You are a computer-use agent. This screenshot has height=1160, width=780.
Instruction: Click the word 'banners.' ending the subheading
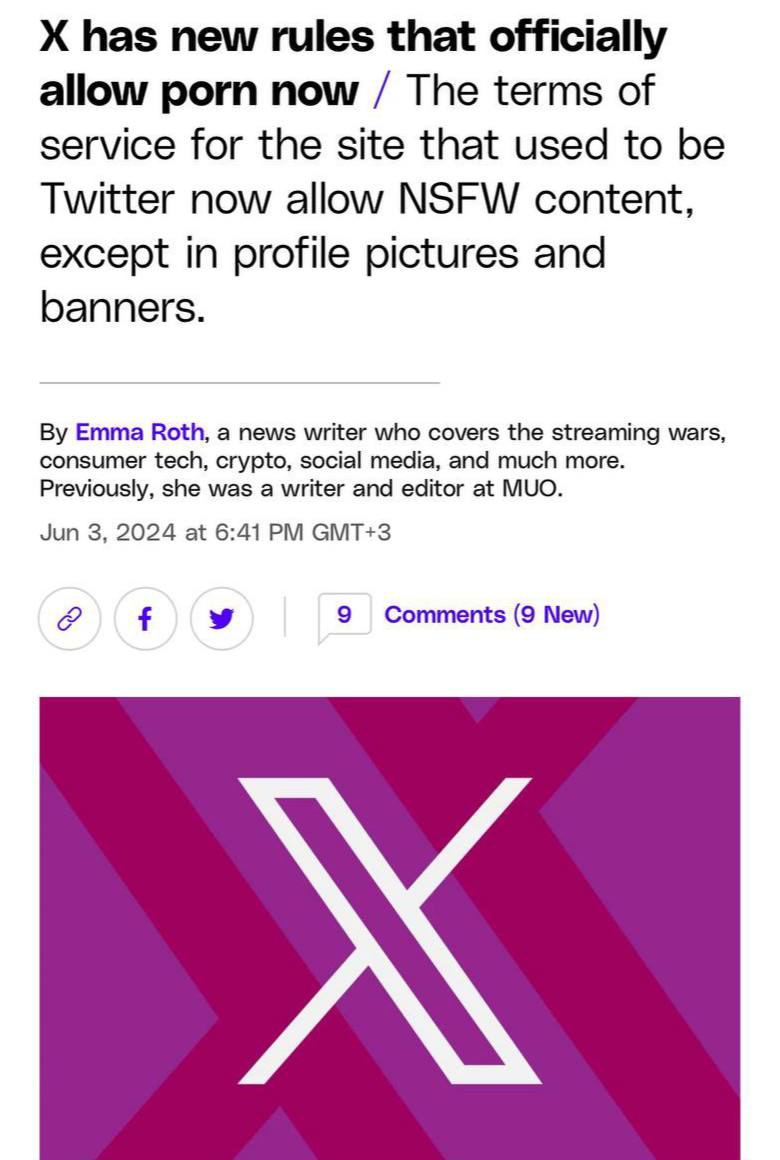122,307
